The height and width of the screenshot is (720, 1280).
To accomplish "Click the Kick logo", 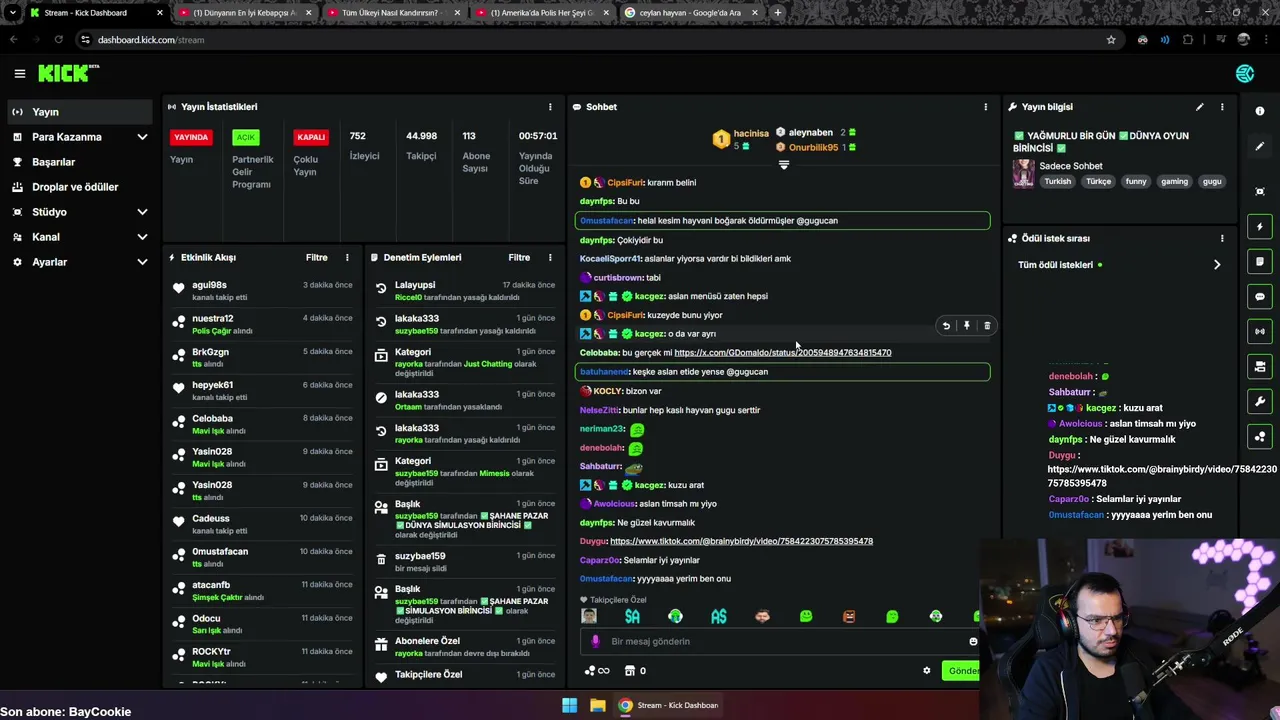I will (x=68, y=73).
